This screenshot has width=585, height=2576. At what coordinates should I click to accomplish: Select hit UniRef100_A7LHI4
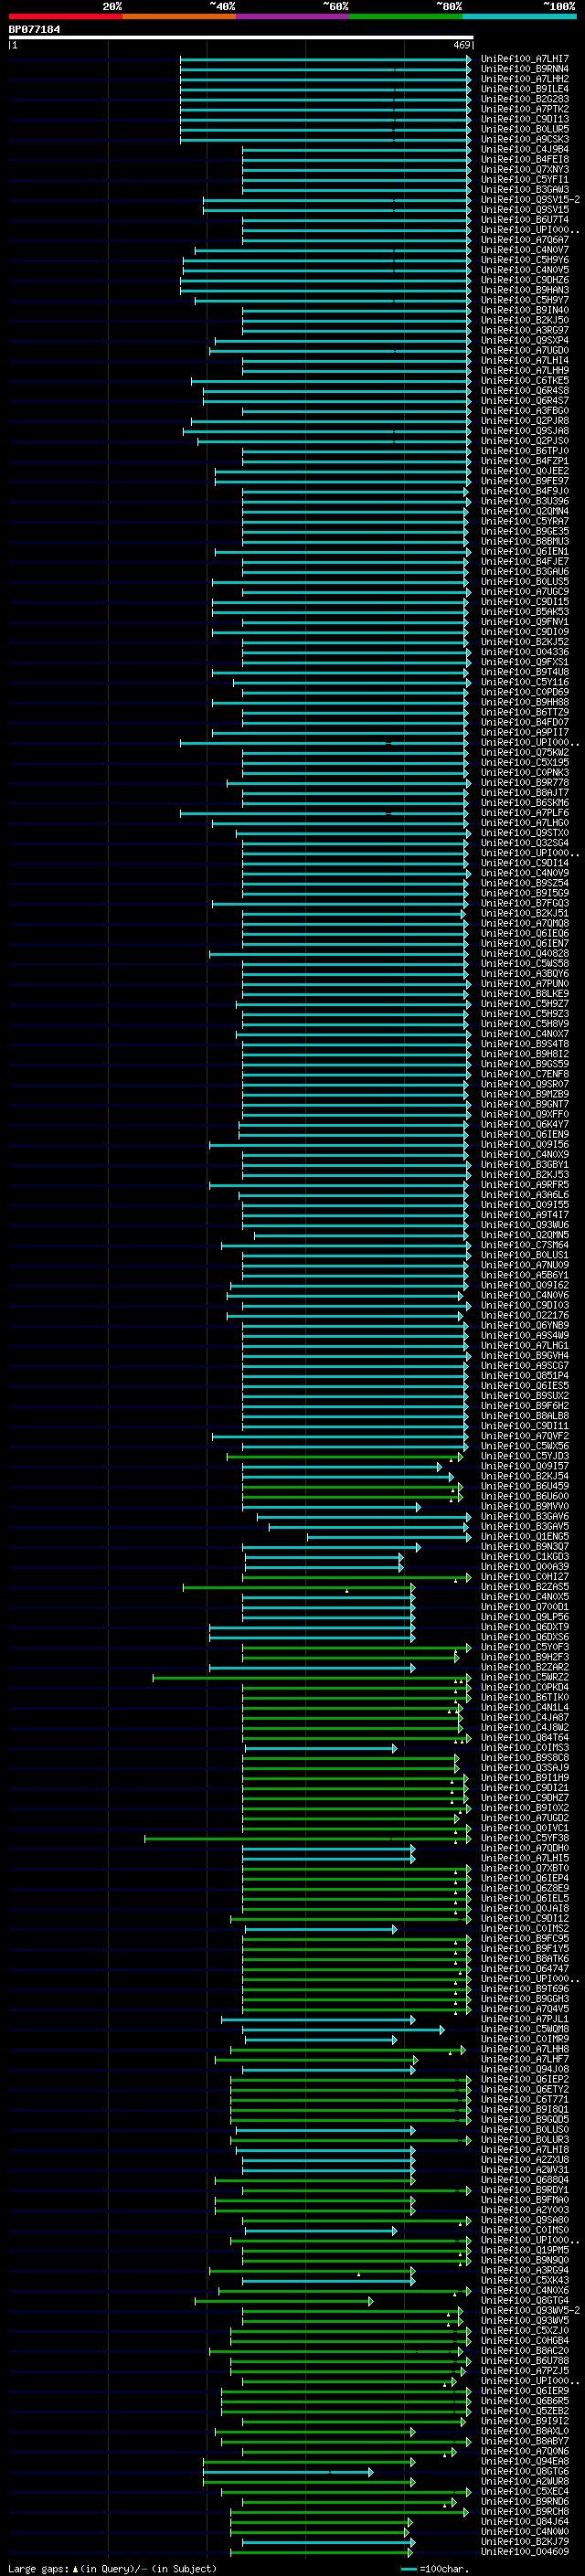(524, 361)
